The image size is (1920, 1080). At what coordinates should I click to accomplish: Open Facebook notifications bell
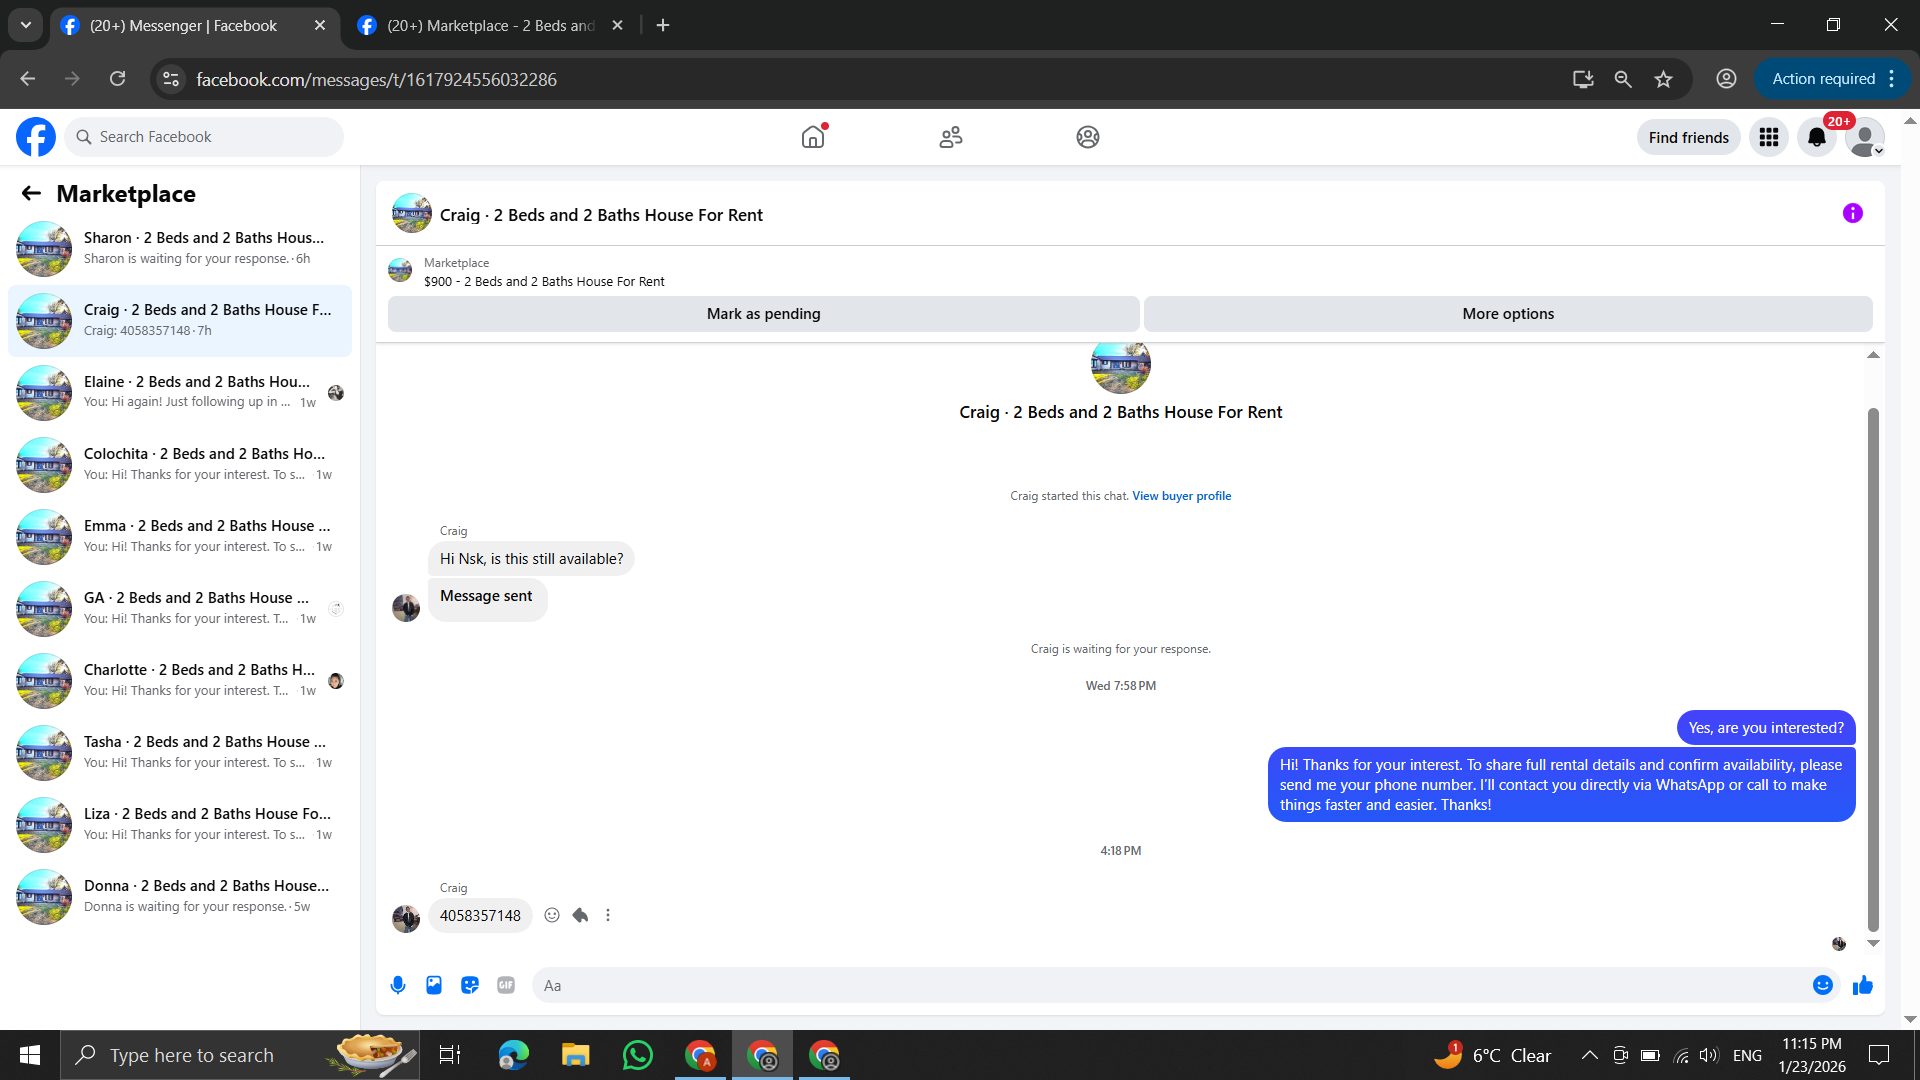point(1816,137)
